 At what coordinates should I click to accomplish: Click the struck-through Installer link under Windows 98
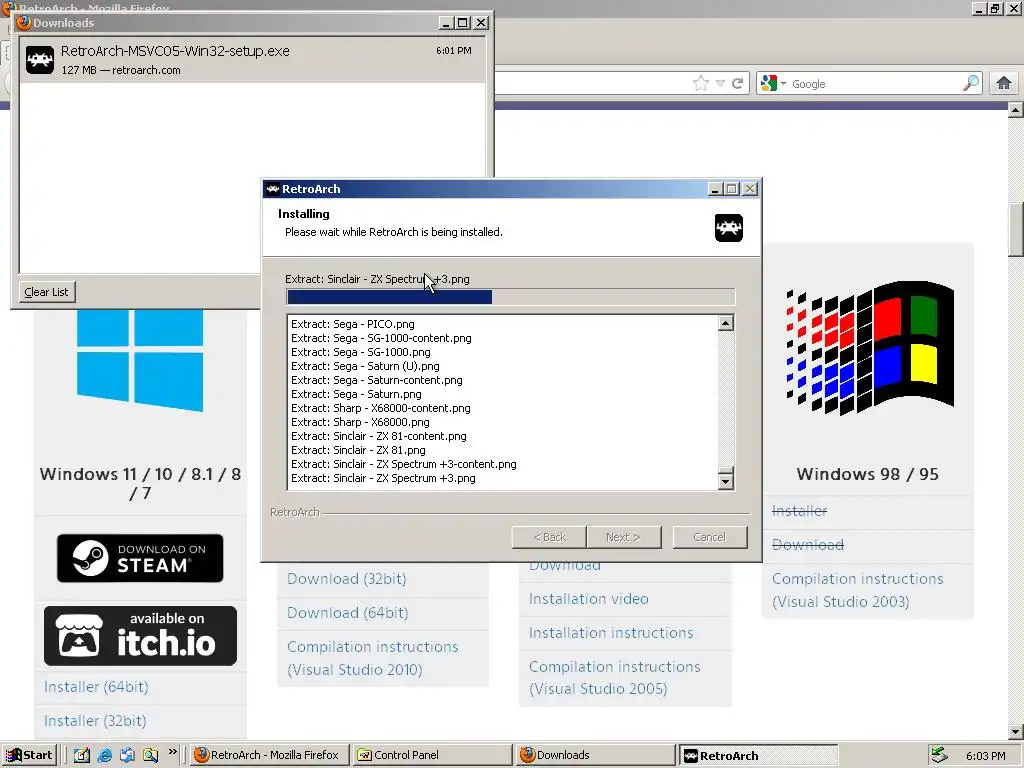[x=799, y=511]
